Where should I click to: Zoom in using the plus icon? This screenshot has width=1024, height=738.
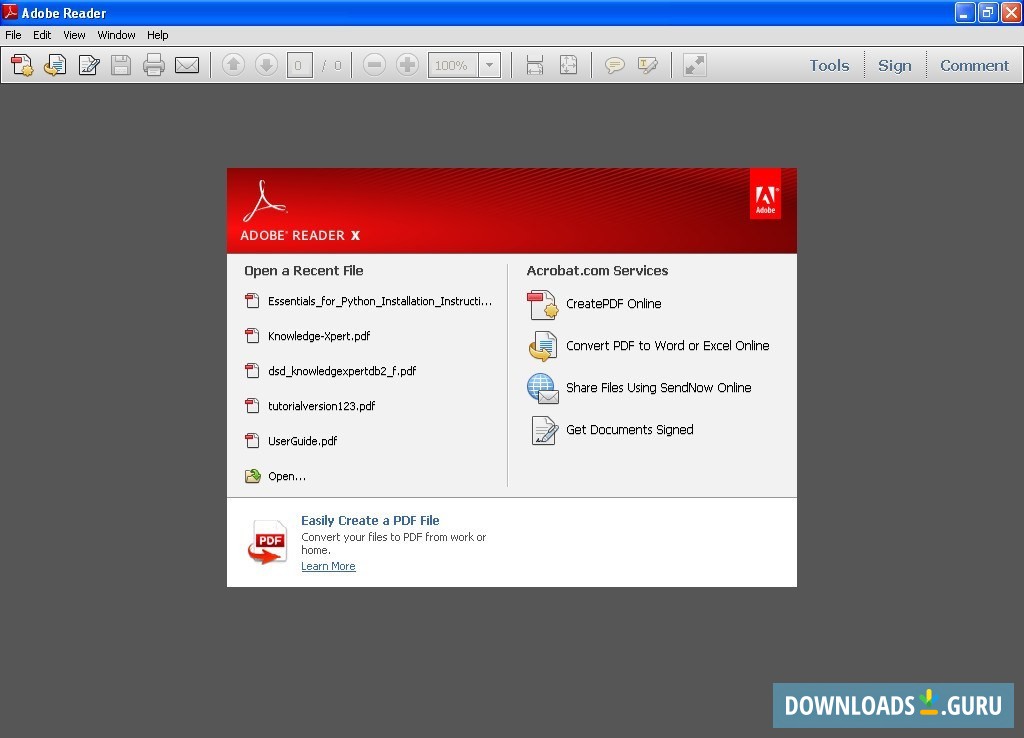[408, 64]
